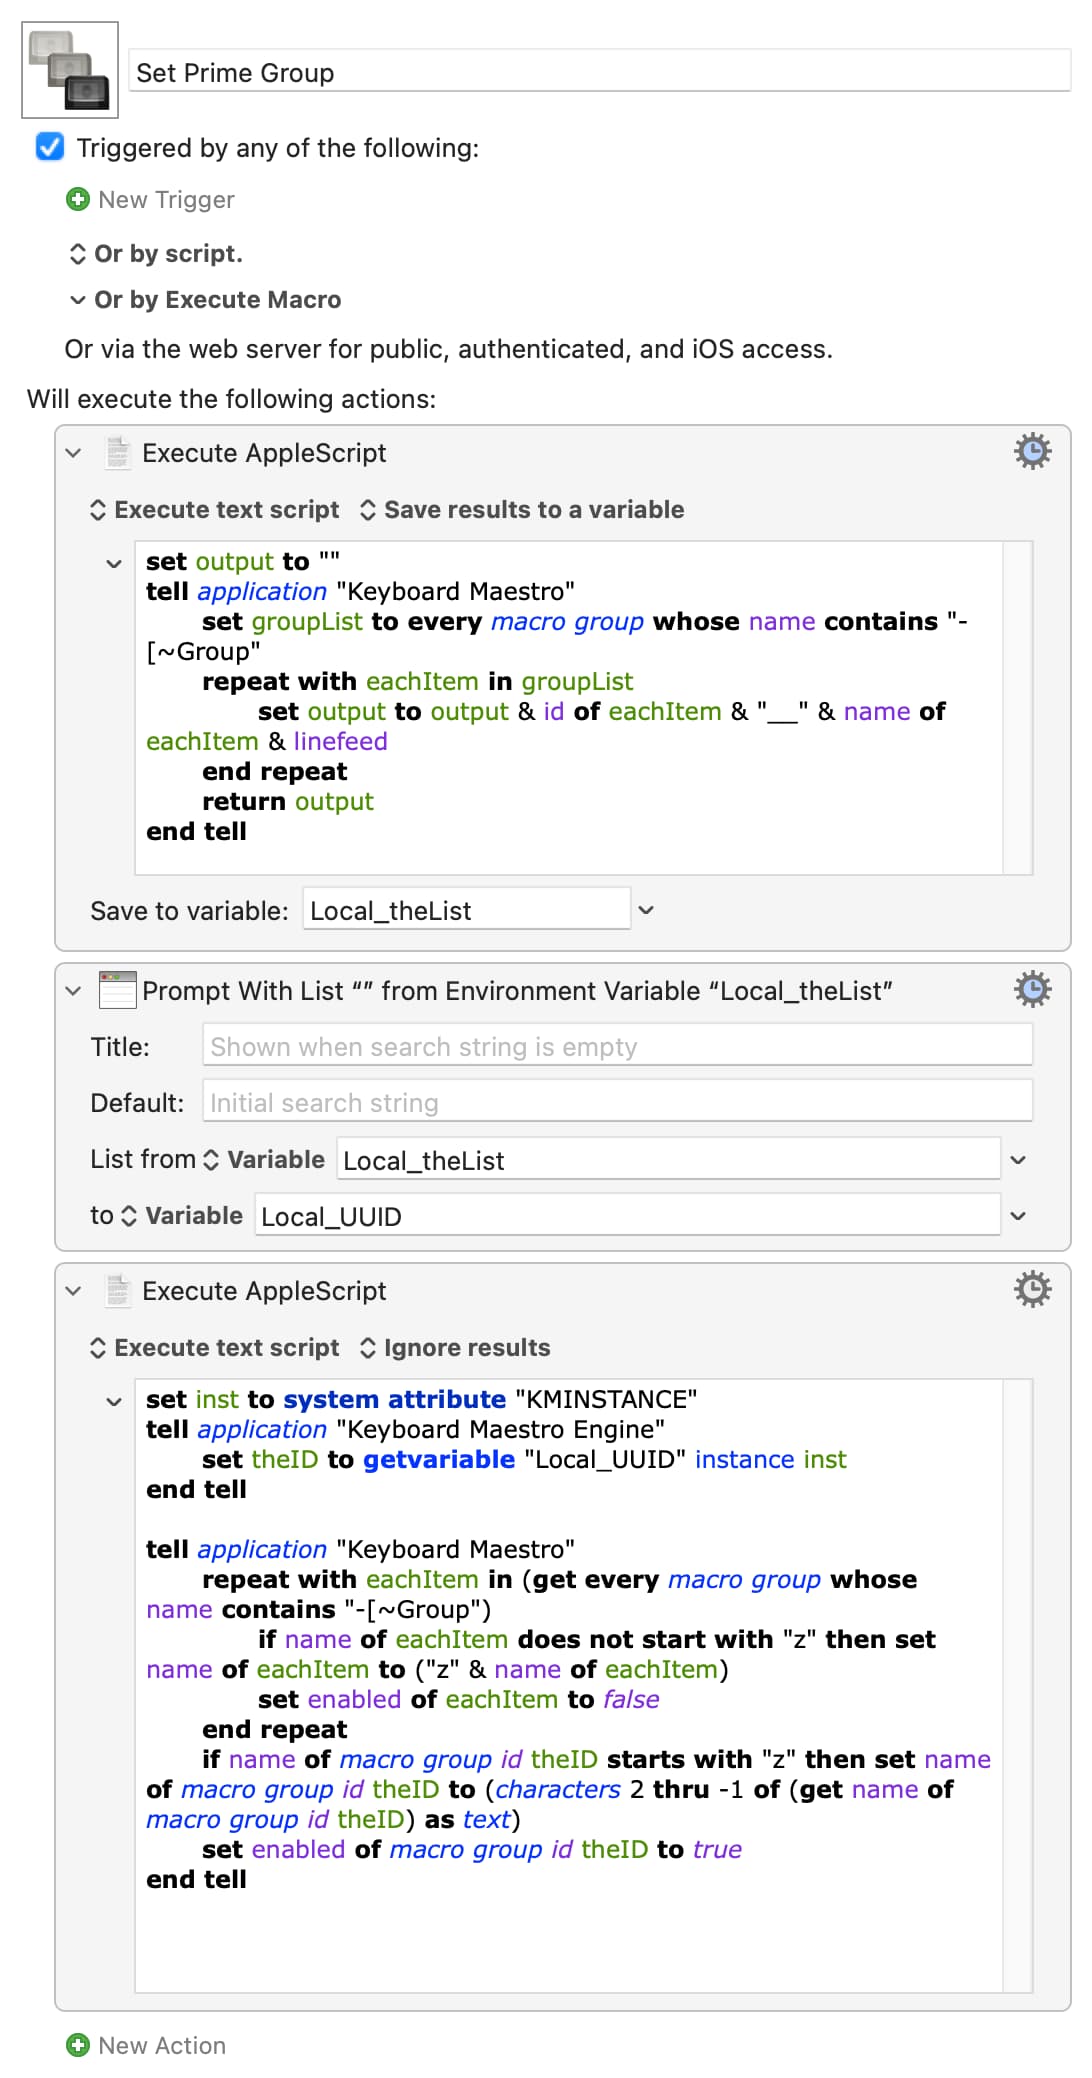This screenshot has height=2078, width=1092.
Task: Click green plus icon for New Trigger
Action: (78, 199)
